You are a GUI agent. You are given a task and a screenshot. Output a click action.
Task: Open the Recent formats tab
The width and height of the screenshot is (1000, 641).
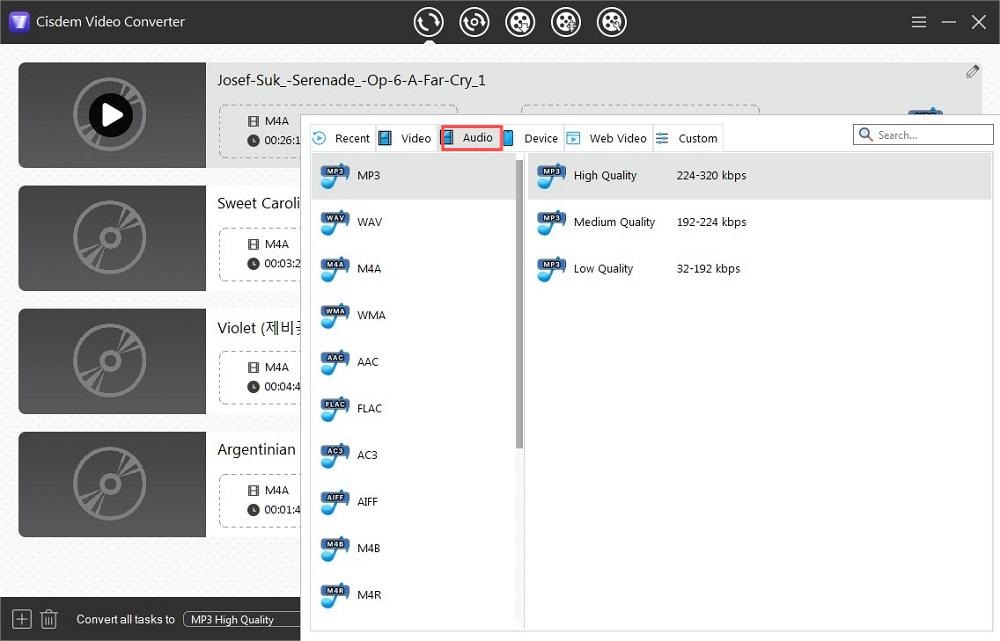342,138
